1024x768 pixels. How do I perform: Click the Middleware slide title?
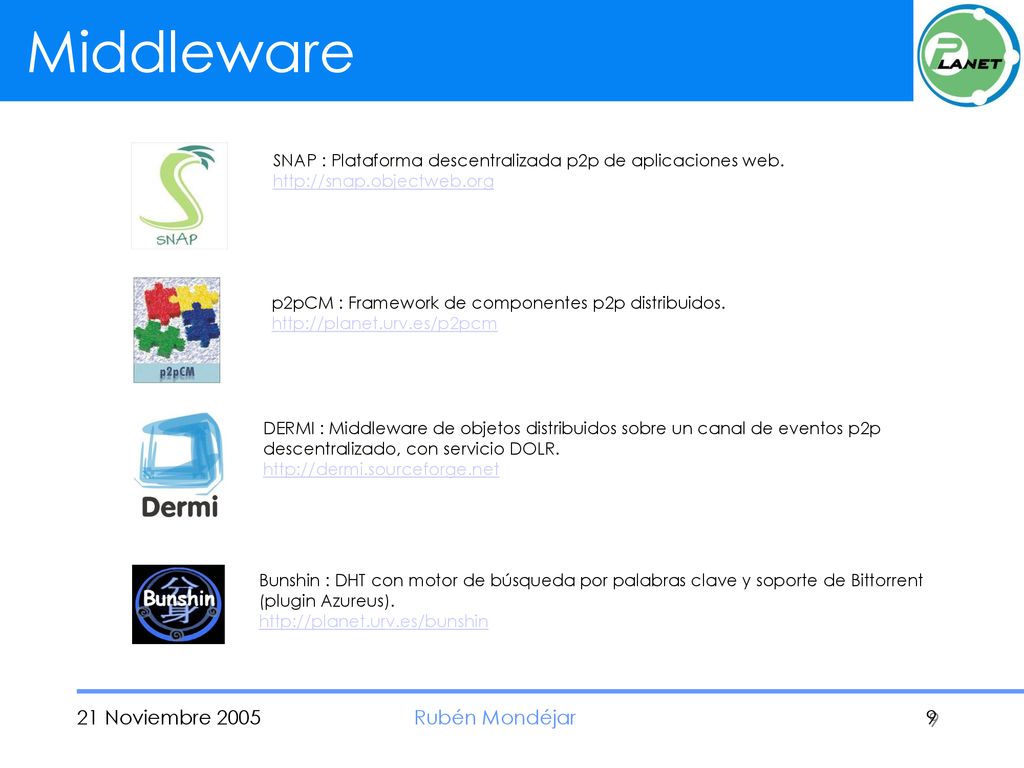[x=191, y=52]
